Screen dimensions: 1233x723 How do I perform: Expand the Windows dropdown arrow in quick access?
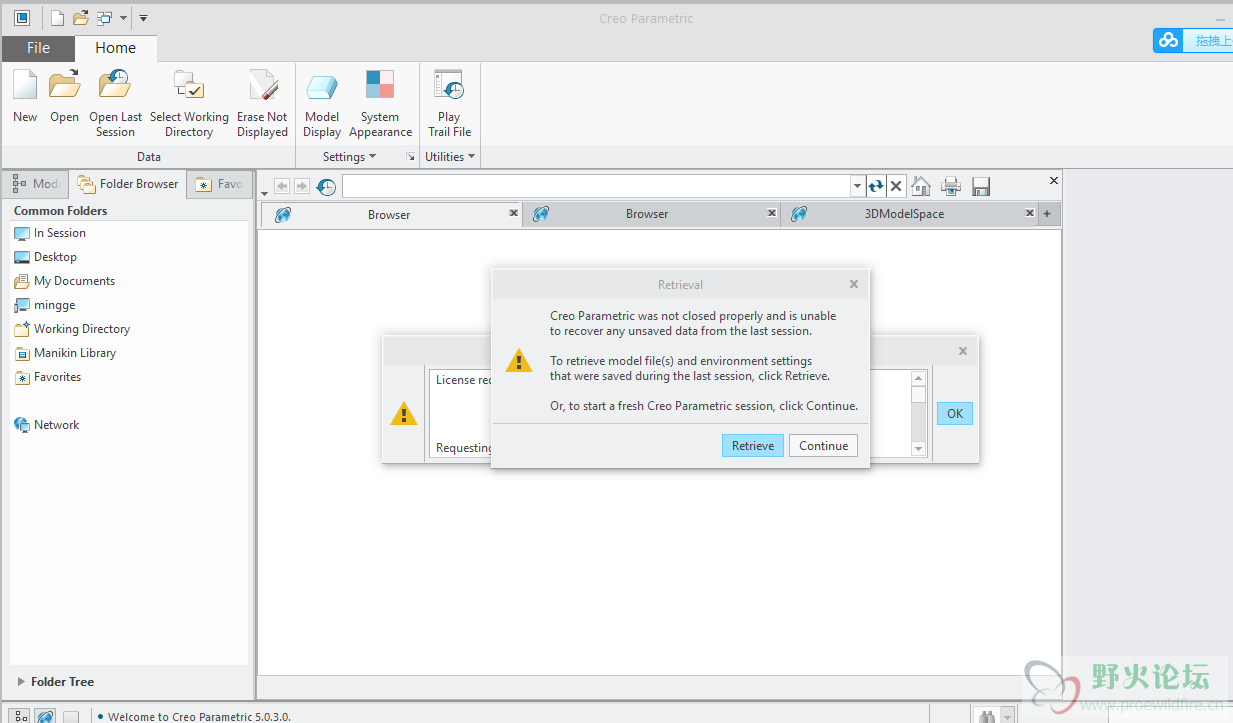click(x=123, y=18)
